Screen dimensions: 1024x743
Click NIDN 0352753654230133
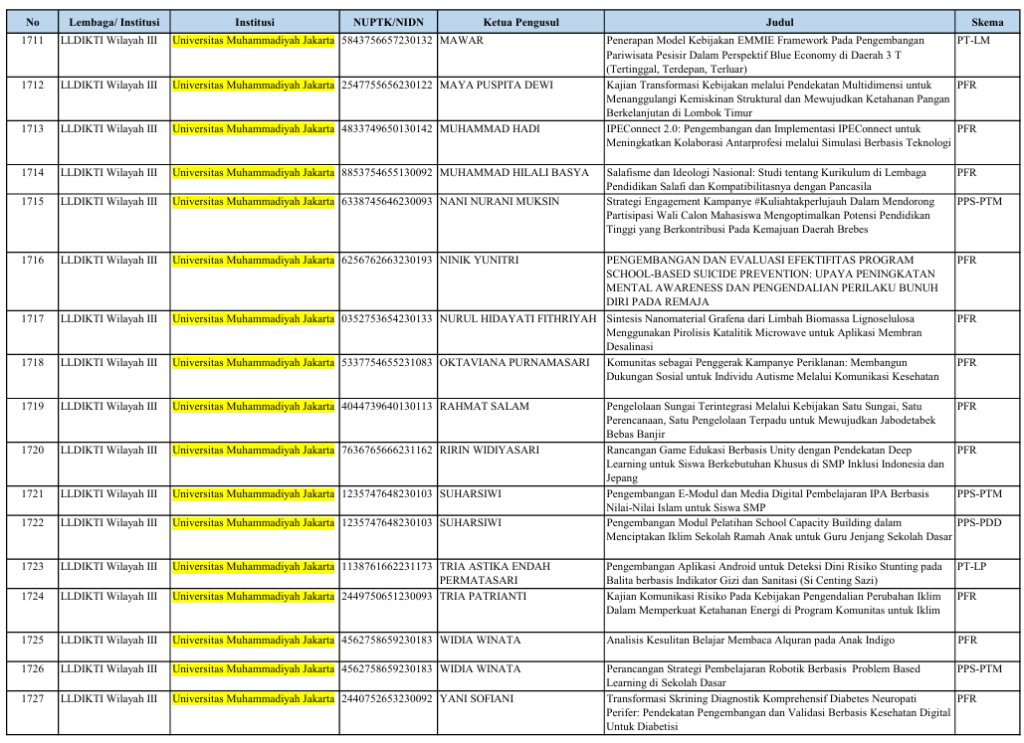click(x=387, y=319)
